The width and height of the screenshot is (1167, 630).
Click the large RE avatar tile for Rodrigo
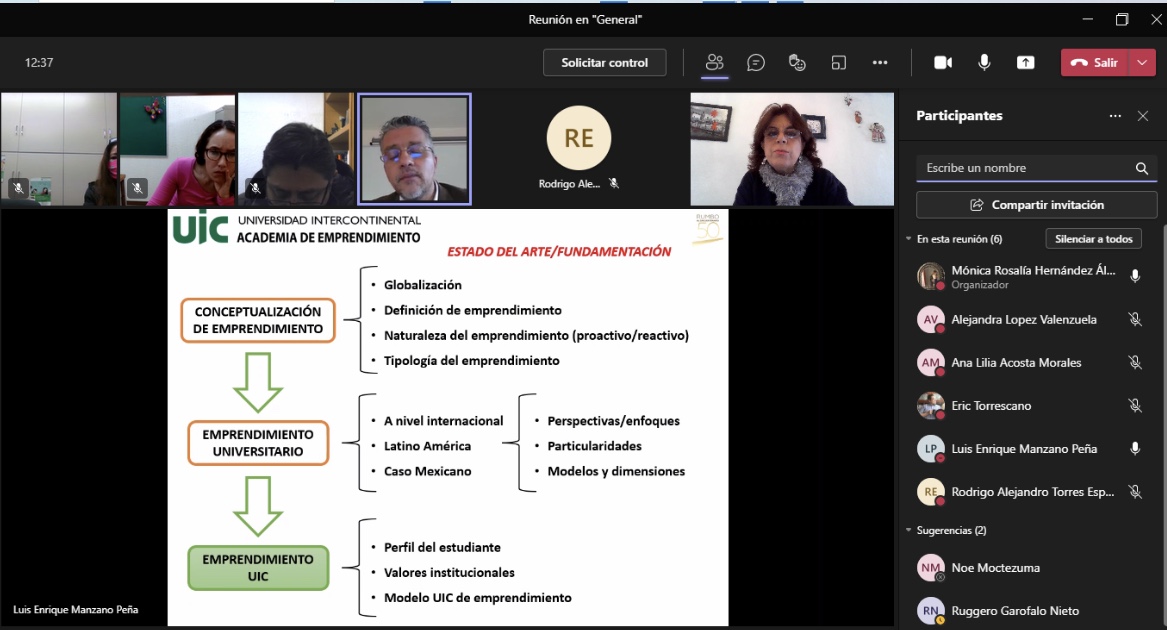click(x=579, y=139)
